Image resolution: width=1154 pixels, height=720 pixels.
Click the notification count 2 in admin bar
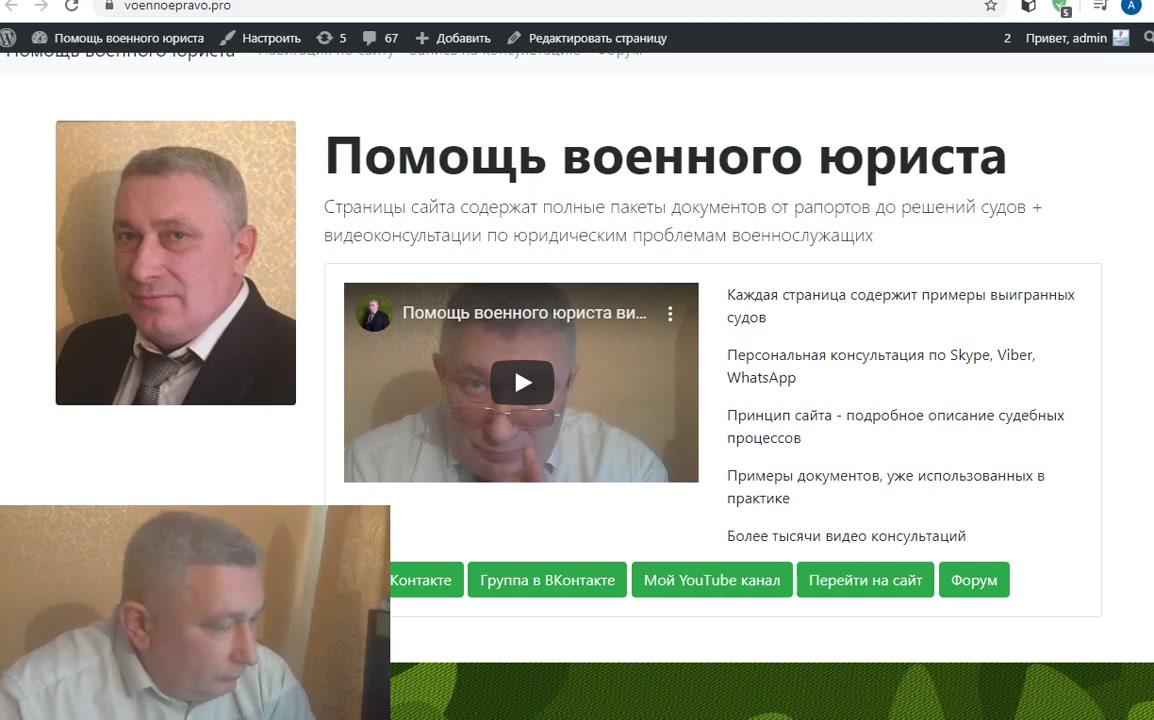point(1007,38)
